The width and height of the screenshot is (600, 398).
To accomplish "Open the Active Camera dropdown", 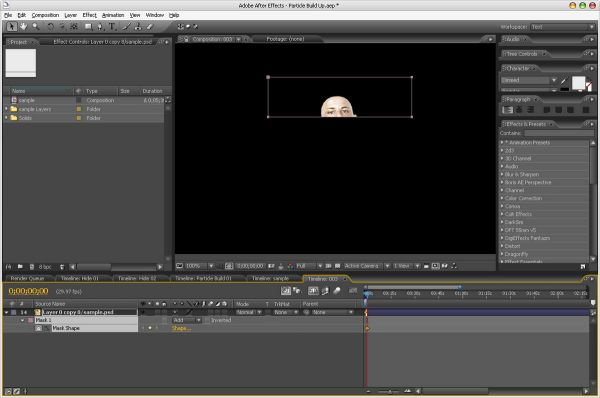I will click(367, 266).
